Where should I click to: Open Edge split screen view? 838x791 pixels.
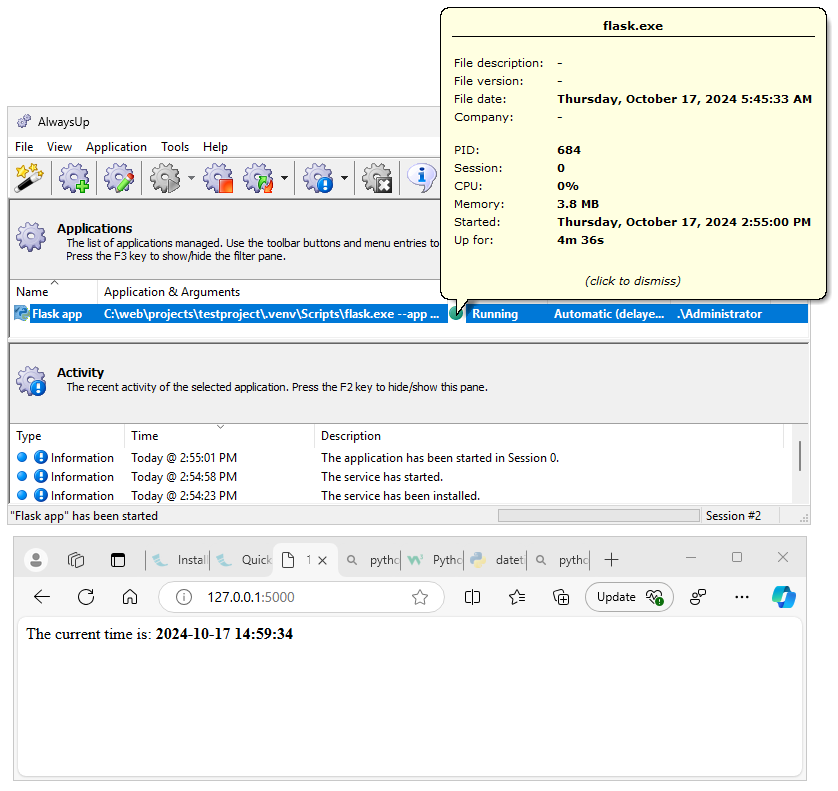(x=473, y=597)
